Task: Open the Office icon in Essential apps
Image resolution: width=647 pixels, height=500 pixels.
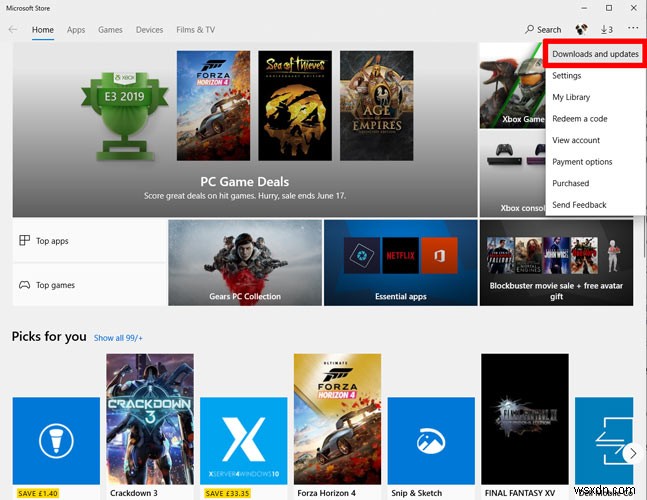Action: (439, 255)
